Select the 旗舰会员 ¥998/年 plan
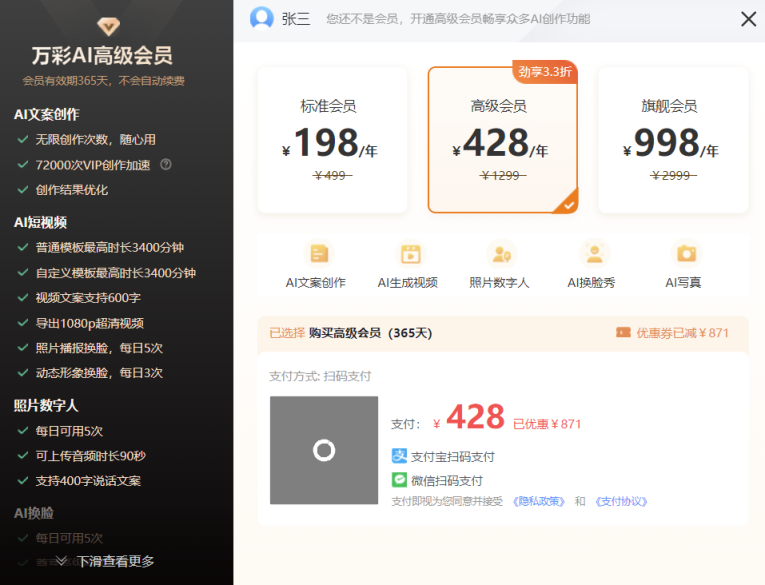The width and height of the screenshot is (765, 585). 673,140
